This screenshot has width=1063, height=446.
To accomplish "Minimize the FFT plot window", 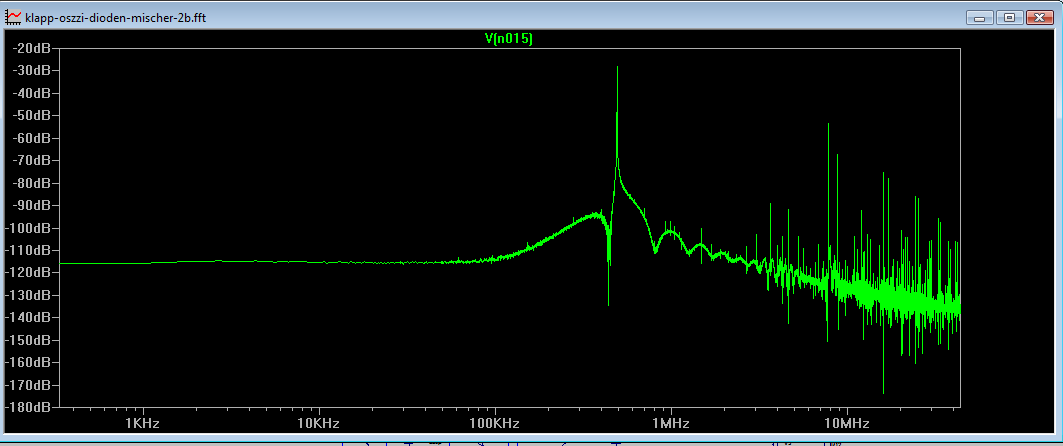I will point(980,18).
